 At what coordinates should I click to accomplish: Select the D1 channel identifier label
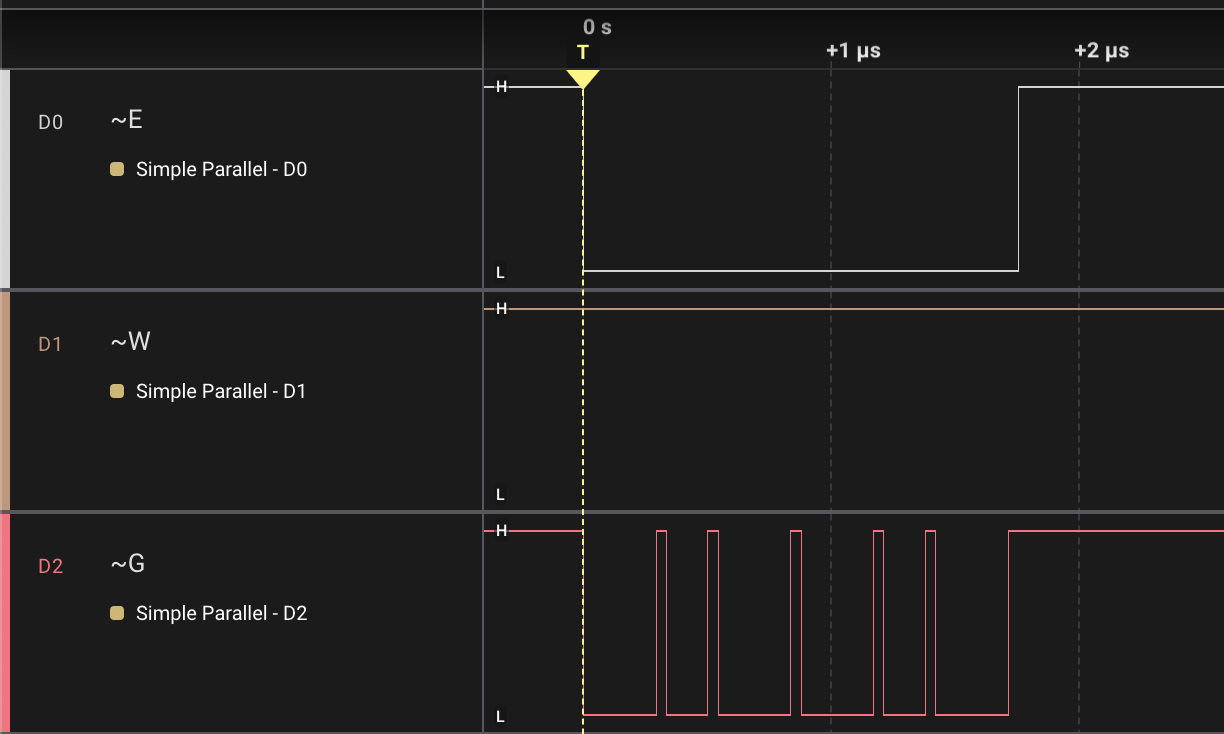point(50,344)
